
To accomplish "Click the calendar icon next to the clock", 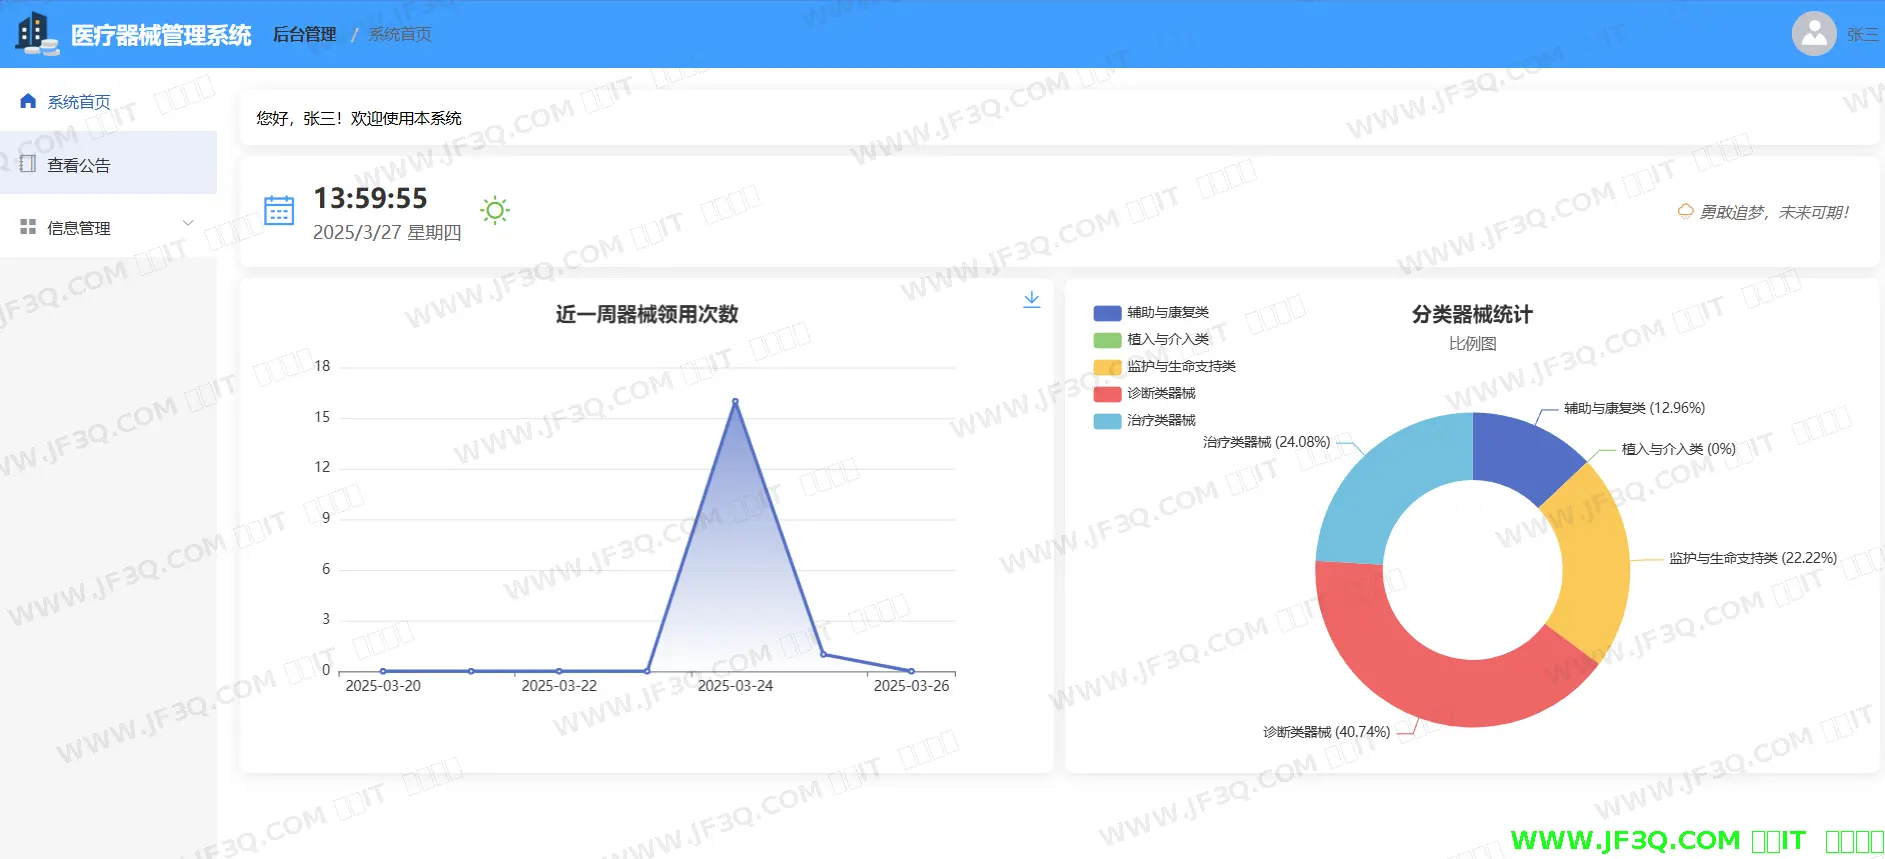I will [x=279, y=211].
